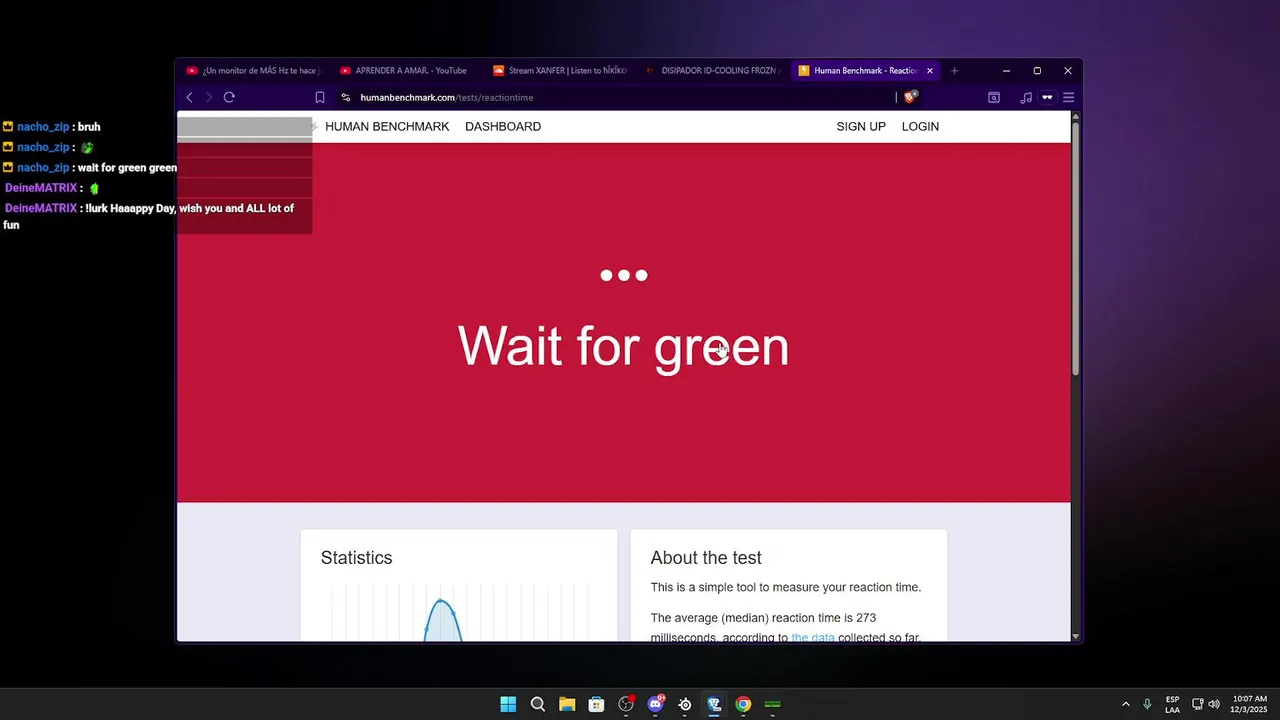Open a new browser tab
This screenshot has height=720, width=1280.
point(954,71)
